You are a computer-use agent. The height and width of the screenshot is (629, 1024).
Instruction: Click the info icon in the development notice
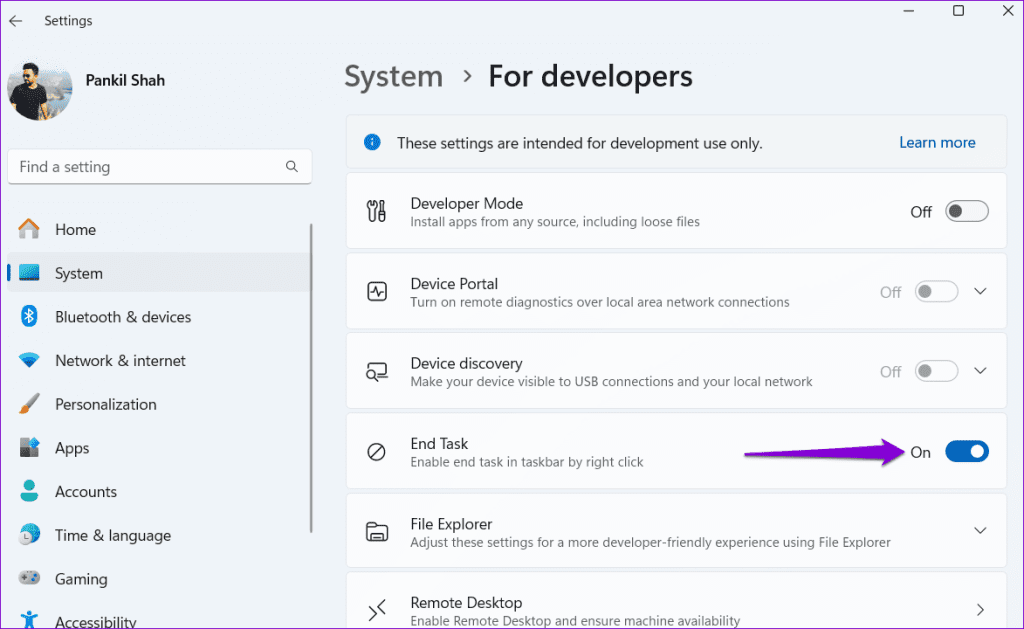(372, 142)
